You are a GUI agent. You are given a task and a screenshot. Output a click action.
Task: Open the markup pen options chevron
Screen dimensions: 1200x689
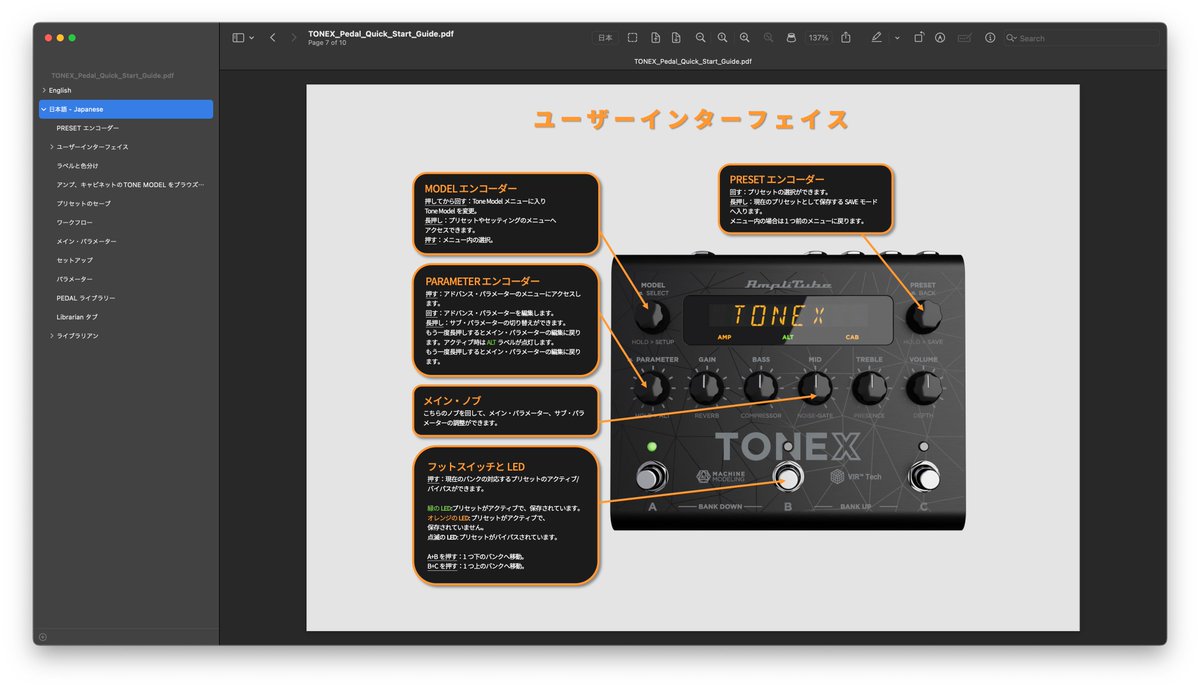(897, 38)
